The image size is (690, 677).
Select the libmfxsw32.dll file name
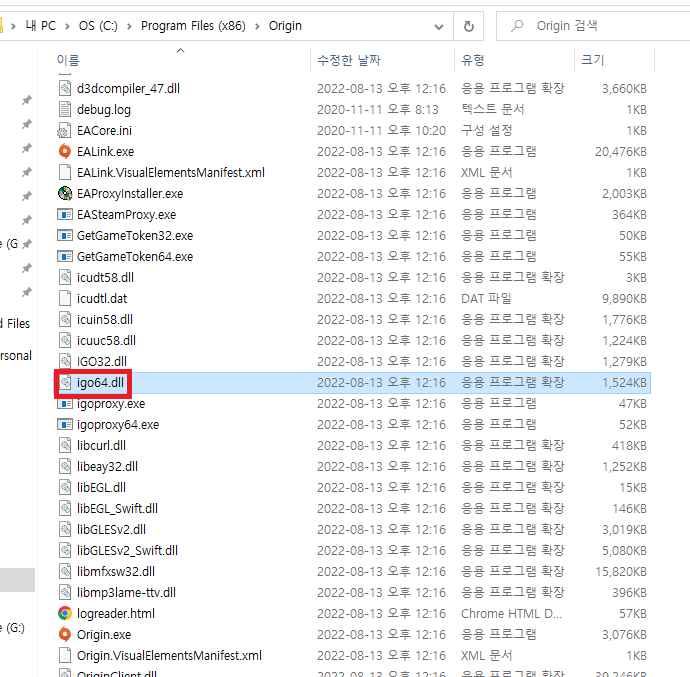click(116, 572)
